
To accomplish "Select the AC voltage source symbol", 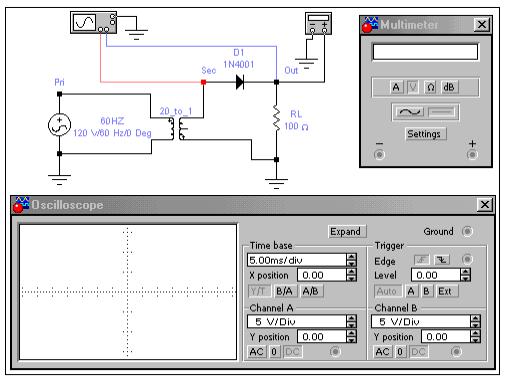I will click(59, 125).
